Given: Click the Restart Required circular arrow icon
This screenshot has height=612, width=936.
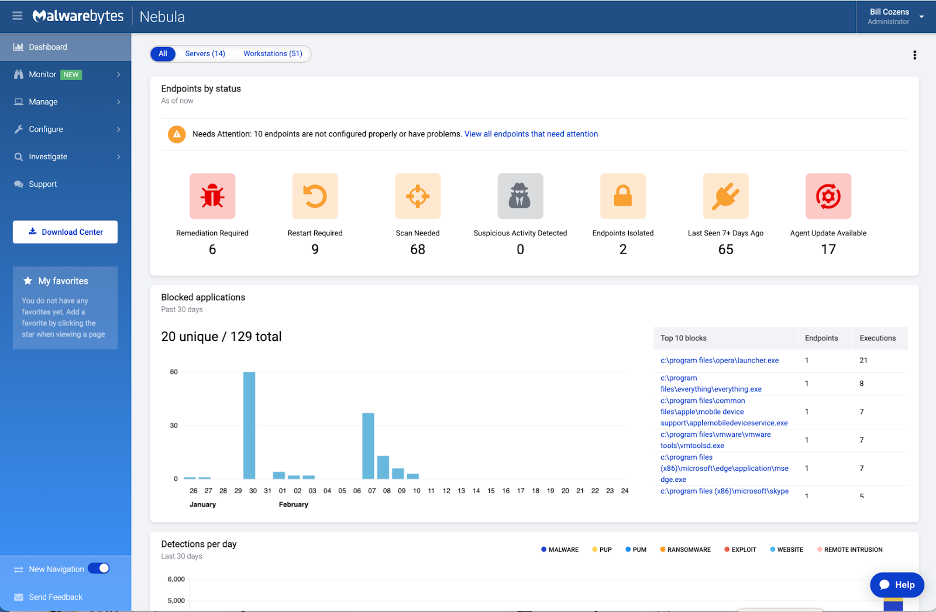Looking at the screenshot, I should (x=315, y=196).
